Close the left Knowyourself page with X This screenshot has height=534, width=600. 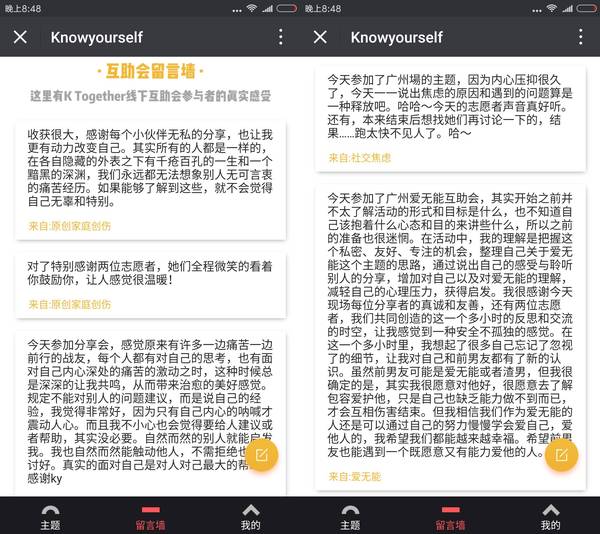[x=20, y=37]
